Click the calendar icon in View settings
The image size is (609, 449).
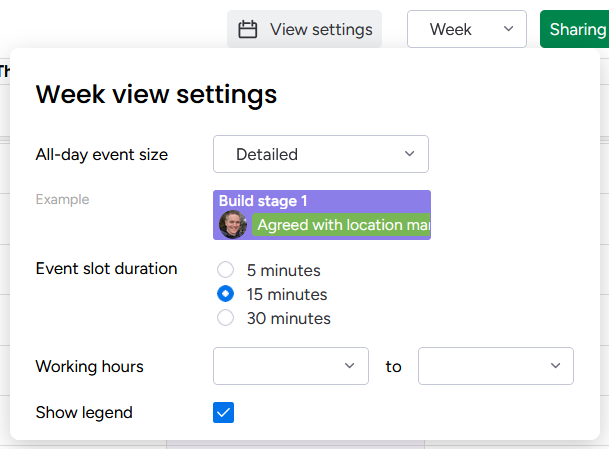pyautogui.click(x=247, y=30)
